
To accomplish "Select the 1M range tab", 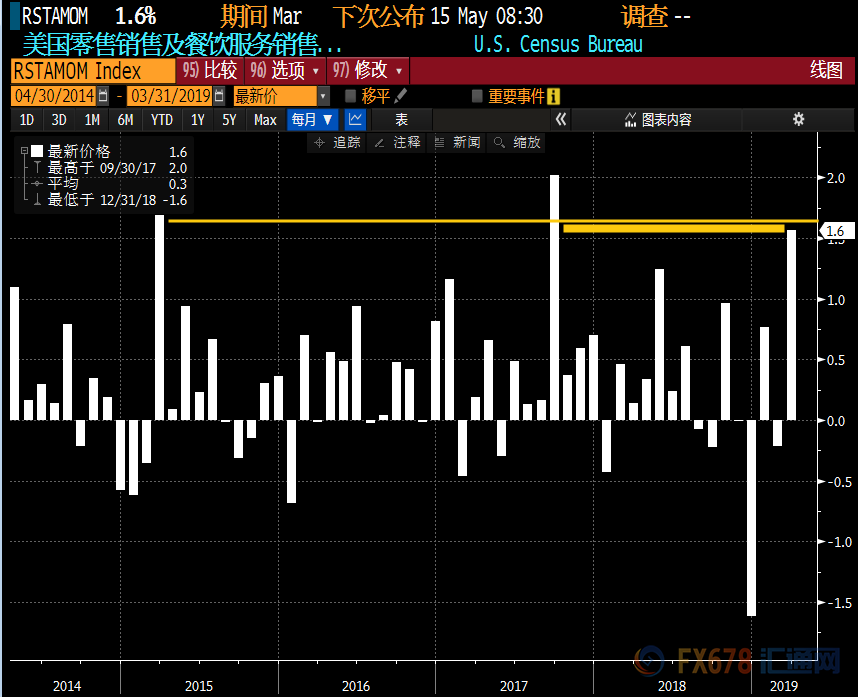I will click(x=92, y=119).
